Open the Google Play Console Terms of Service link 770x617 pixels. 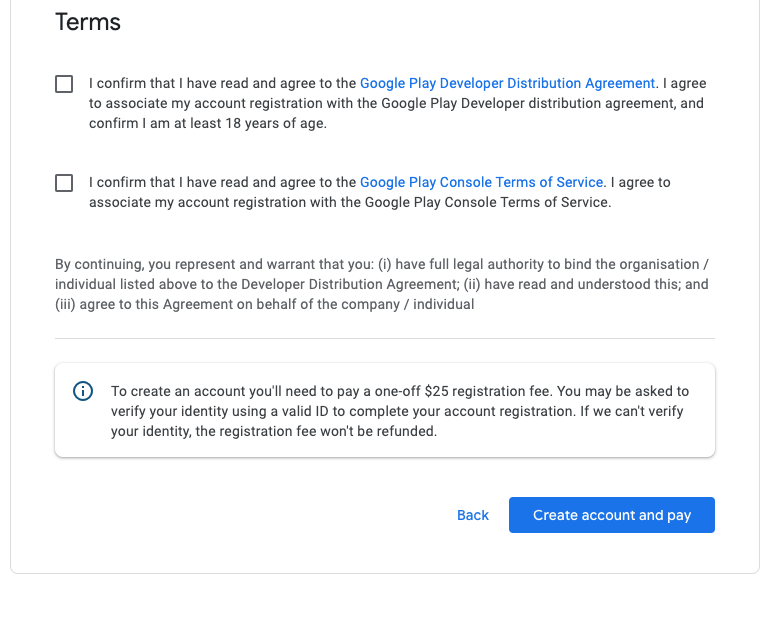click(481, 183)
